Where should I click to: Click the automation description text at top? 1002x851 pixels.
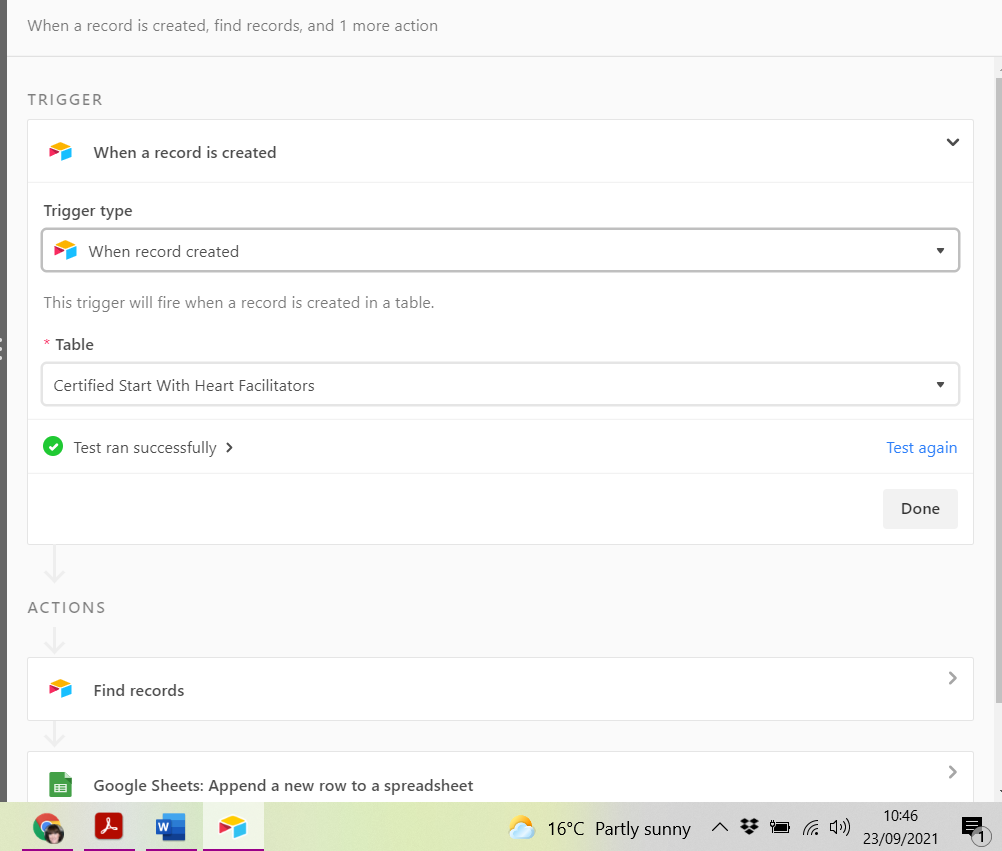point(233,26)
